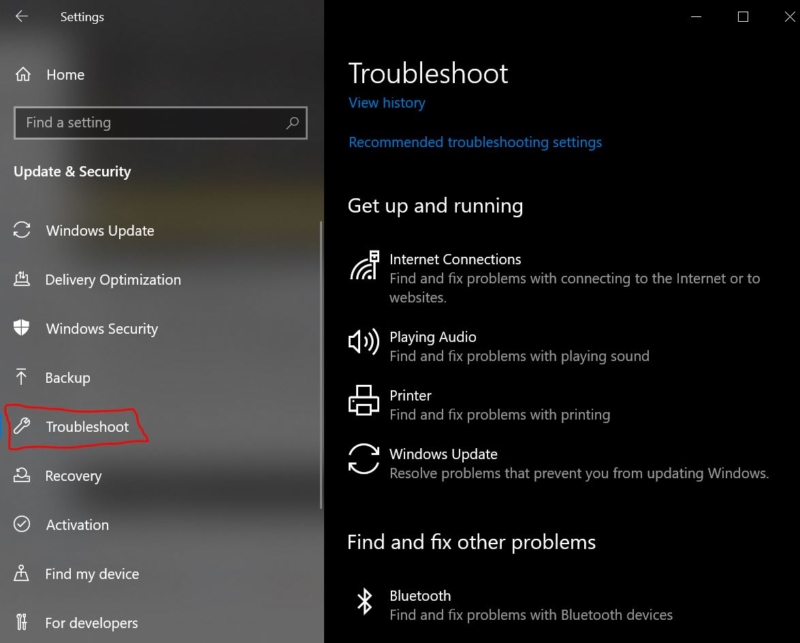Click the Delivery Optimization icon
This screenshot has width=800, height=643.
coord(21,279)
